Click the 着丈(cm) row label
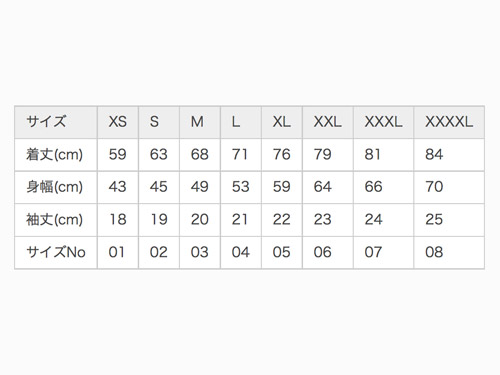 (56, 155)
